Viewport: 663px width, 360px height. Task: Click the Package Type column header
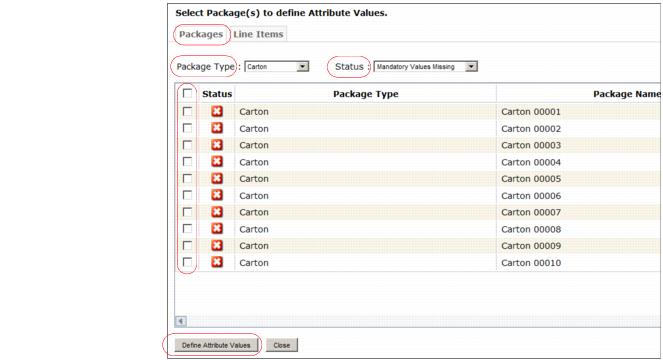[x=366, y=94]
